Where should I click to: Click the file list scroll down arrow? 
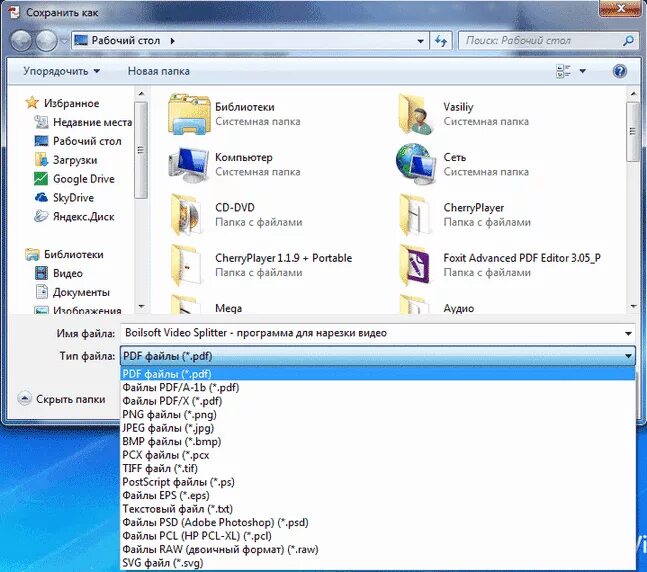[633, 306]
